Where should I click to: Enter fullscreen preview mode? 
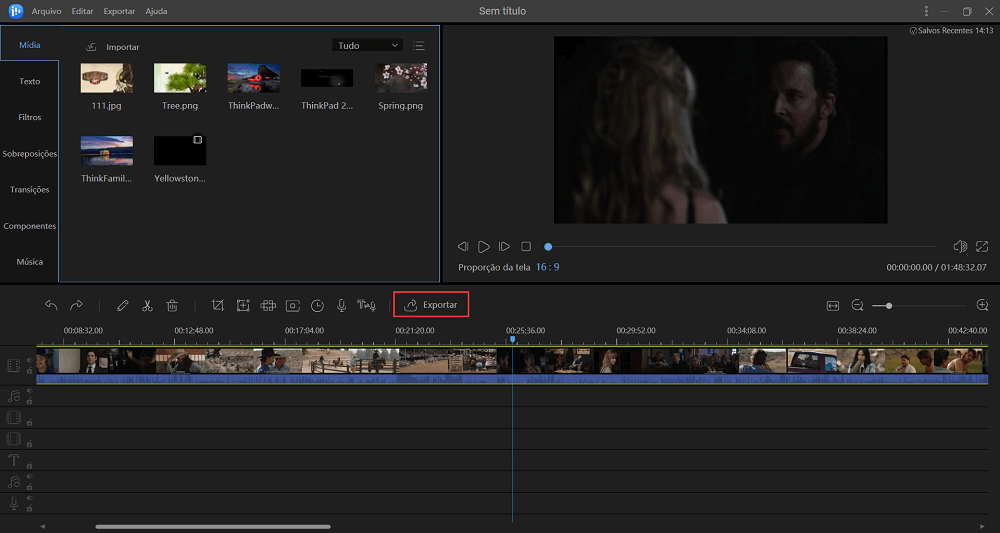(982, 246)
